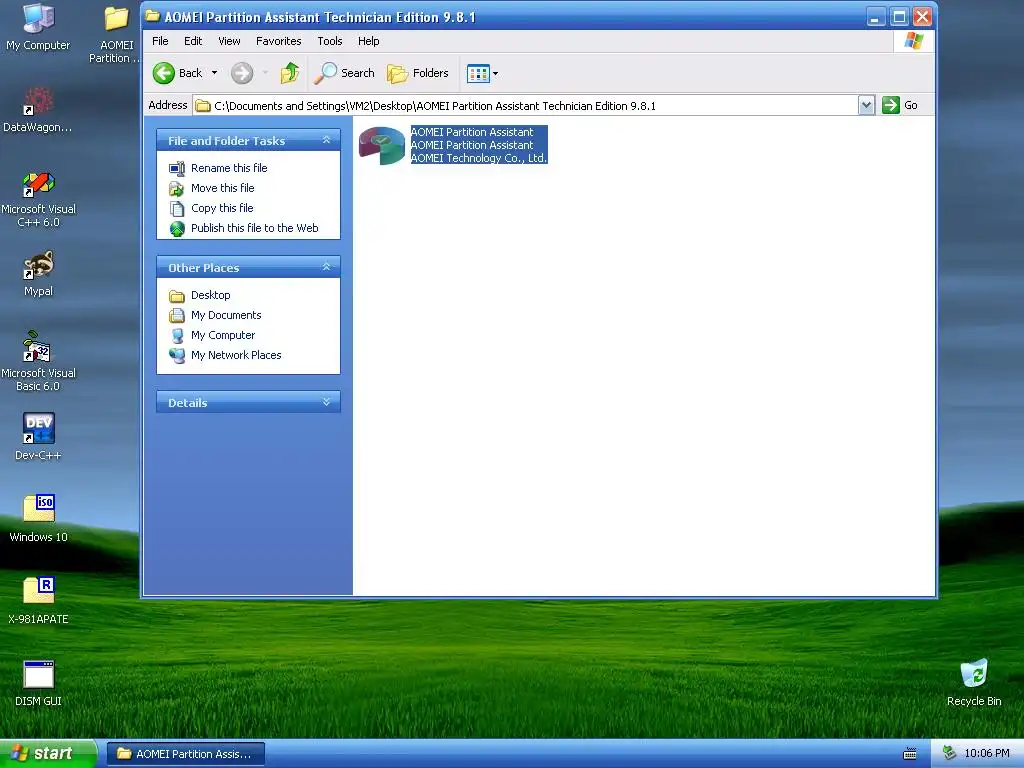Viewport: 1024px width, 768px height.
Task: Select the Dev-C++ desktop shortcut
Action: (x=38, y=436)
